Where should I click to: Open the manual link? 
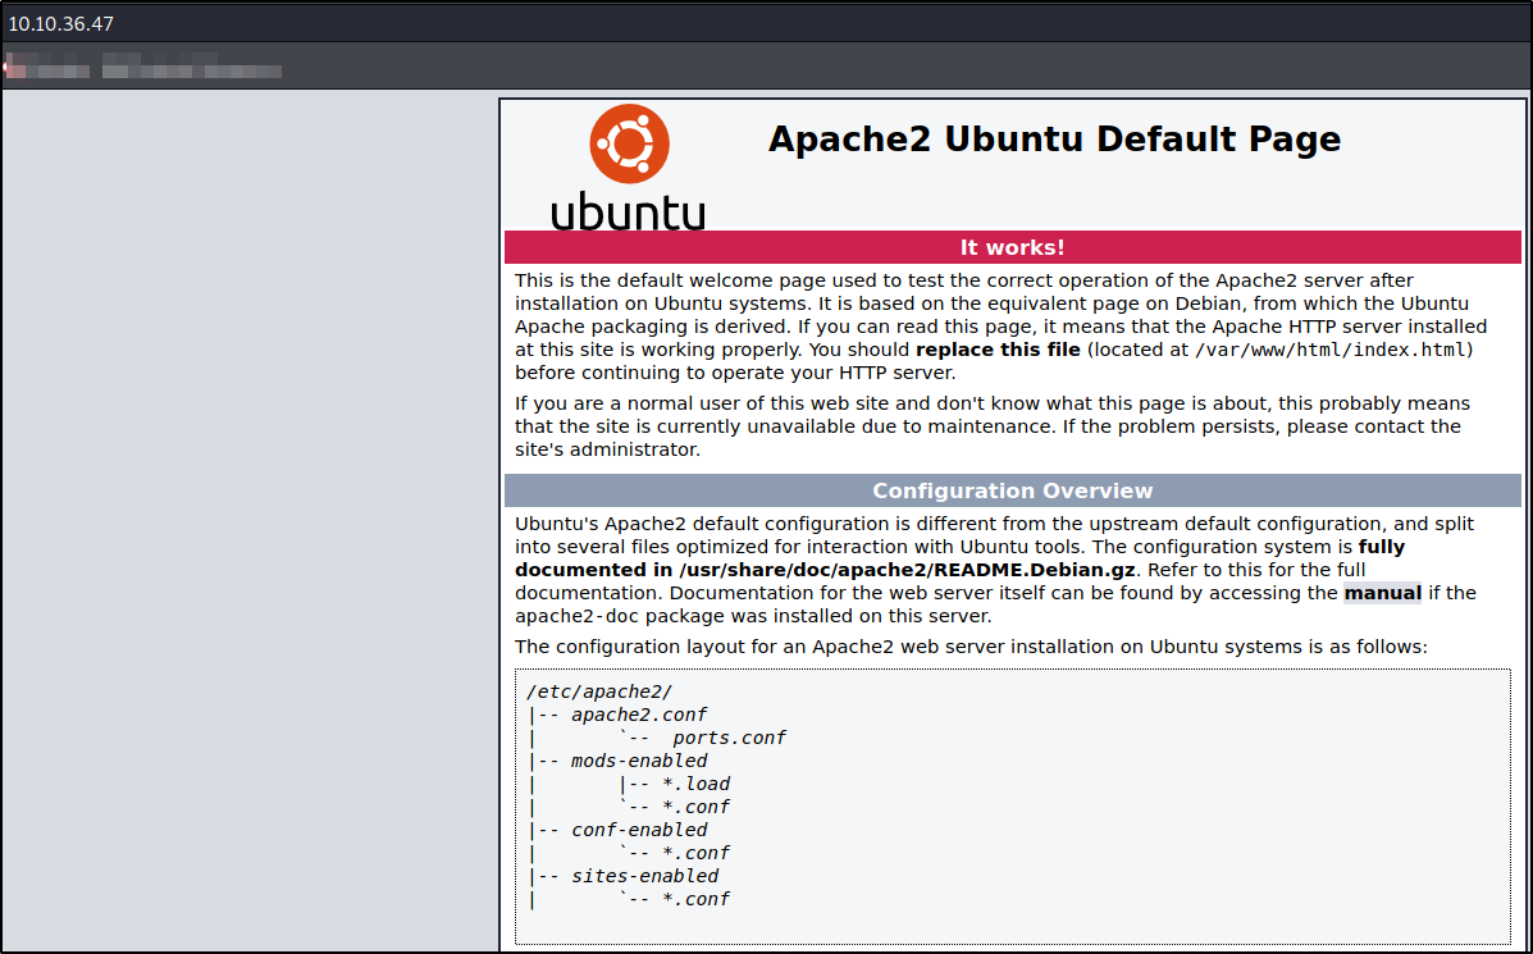tap(1382, 593)
